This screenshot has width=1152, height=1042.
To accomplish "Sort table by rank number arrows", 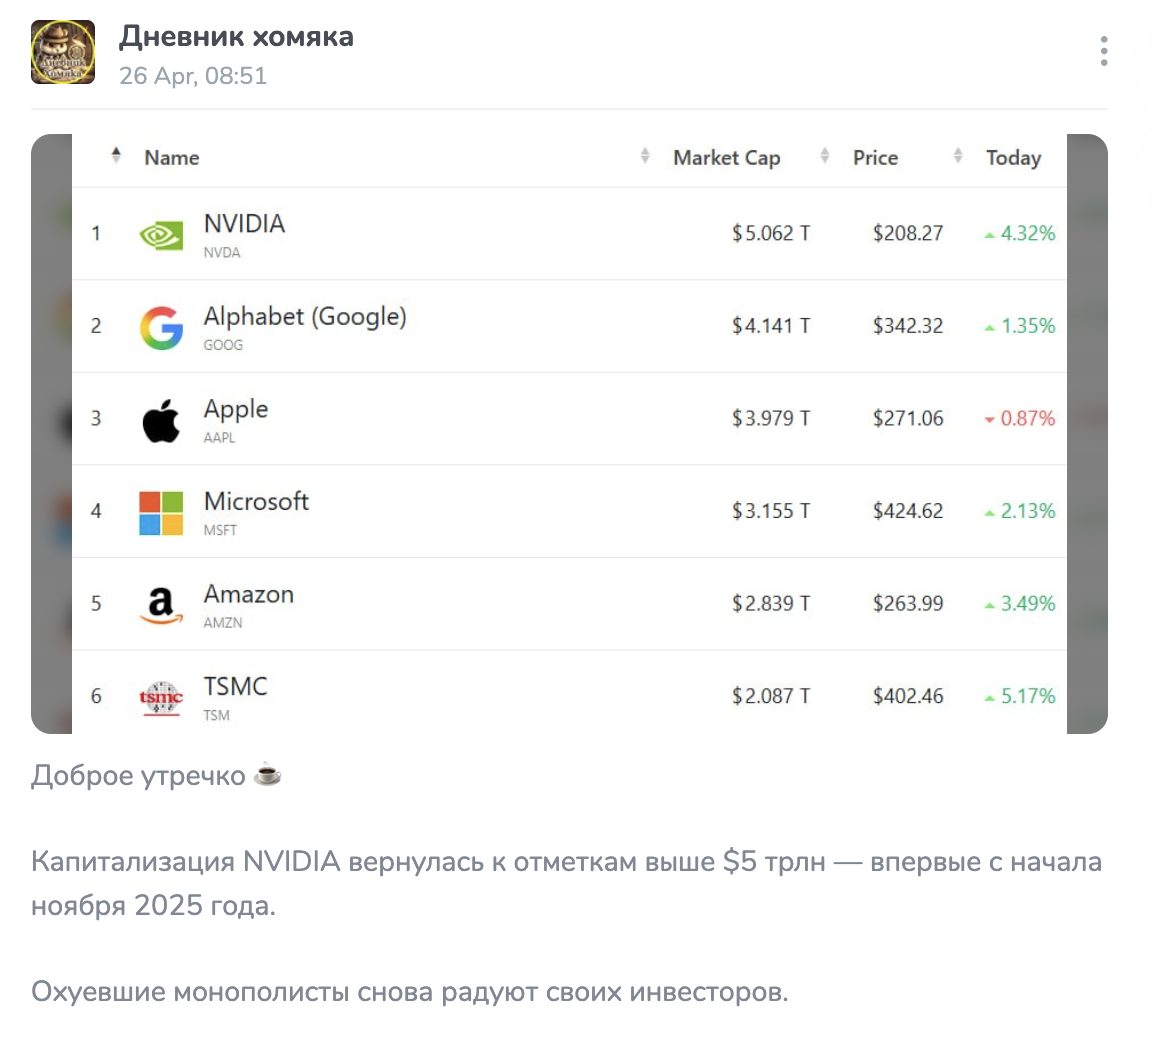I will pos(116,156).
